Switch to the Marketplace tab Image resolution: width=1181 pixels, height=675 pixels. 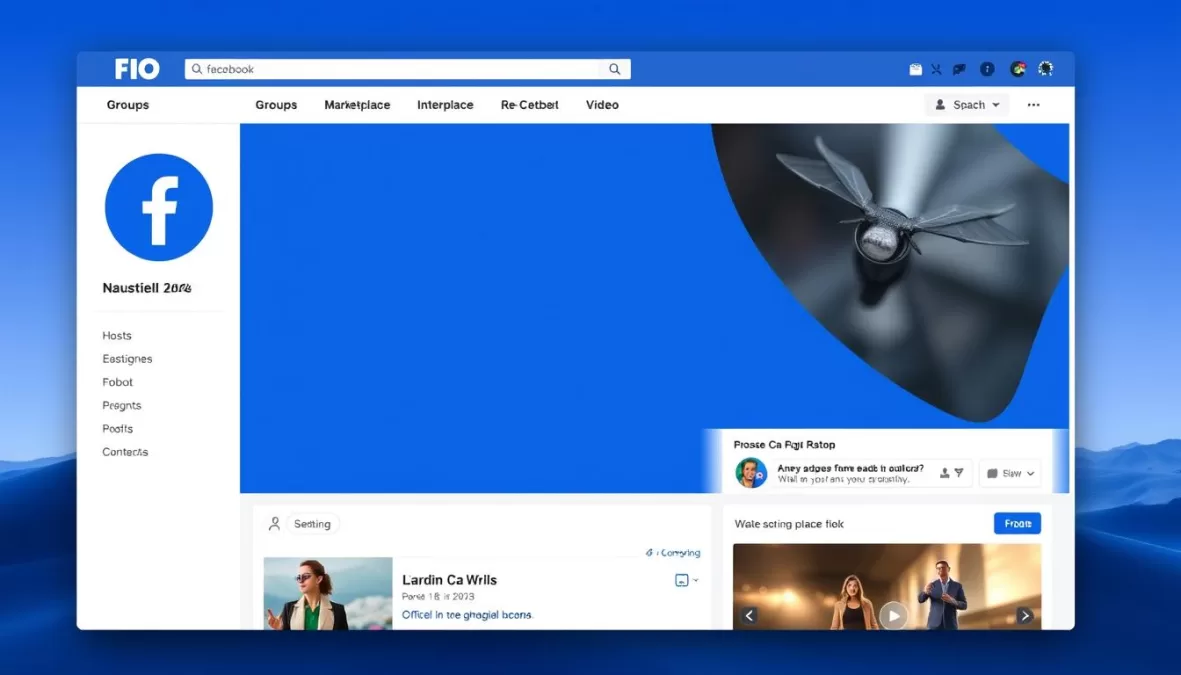point(357,104)
